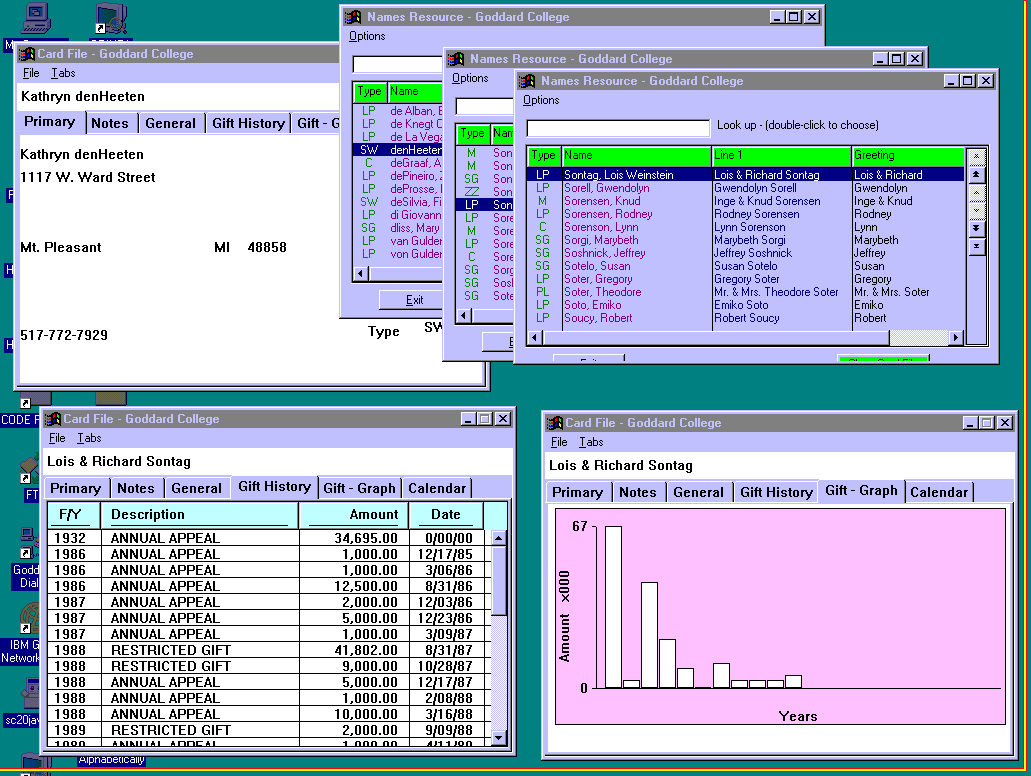Screen dimensions: 1031x776
Task: Click the Line 1 column header
Action: (x=781, y=156)
